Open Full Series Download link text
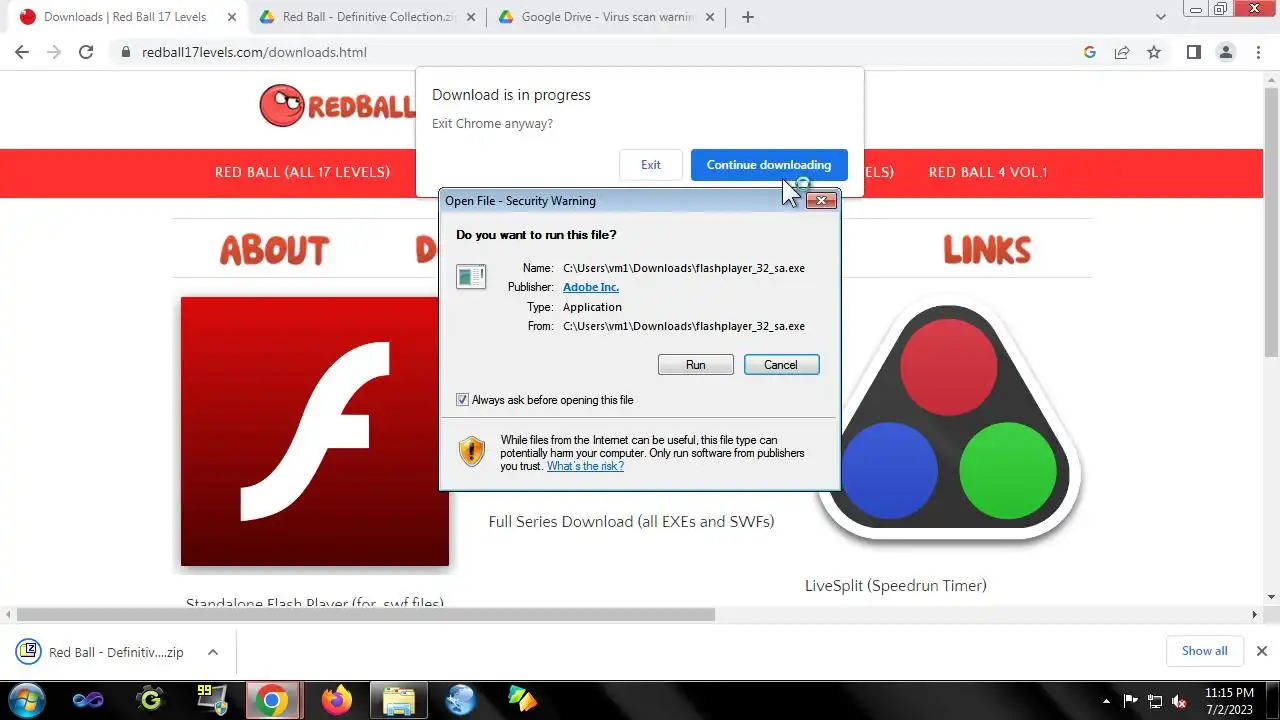This screenshot has width=1280, height=720. (x=631, y=522)
